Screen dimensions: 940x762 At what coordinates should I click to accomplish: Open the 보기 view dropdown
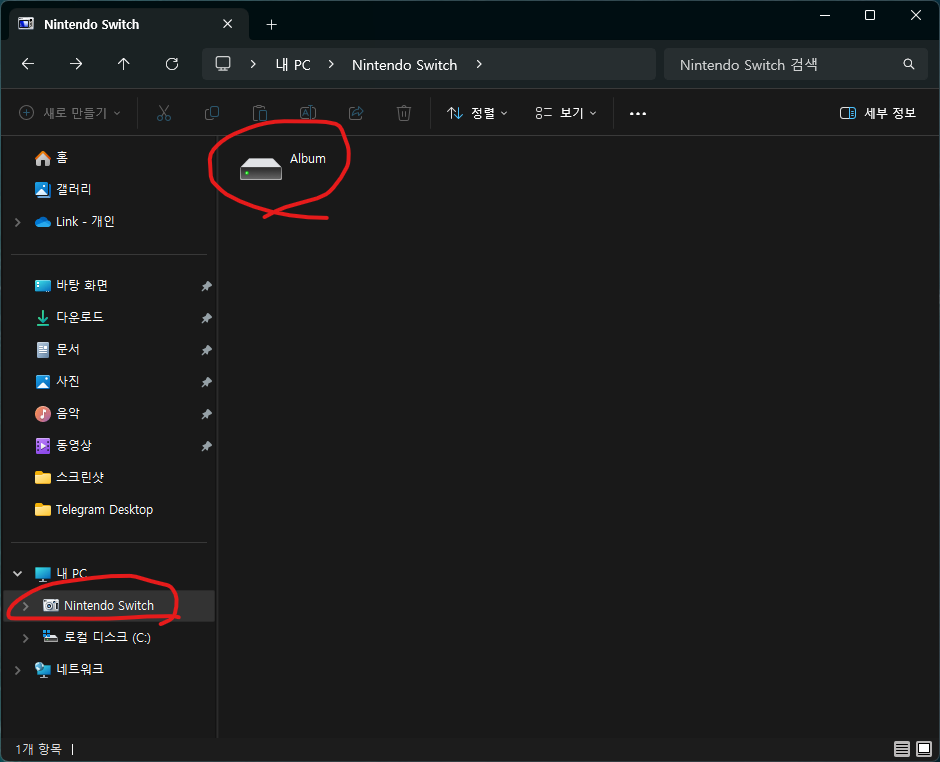click(566, 113)
